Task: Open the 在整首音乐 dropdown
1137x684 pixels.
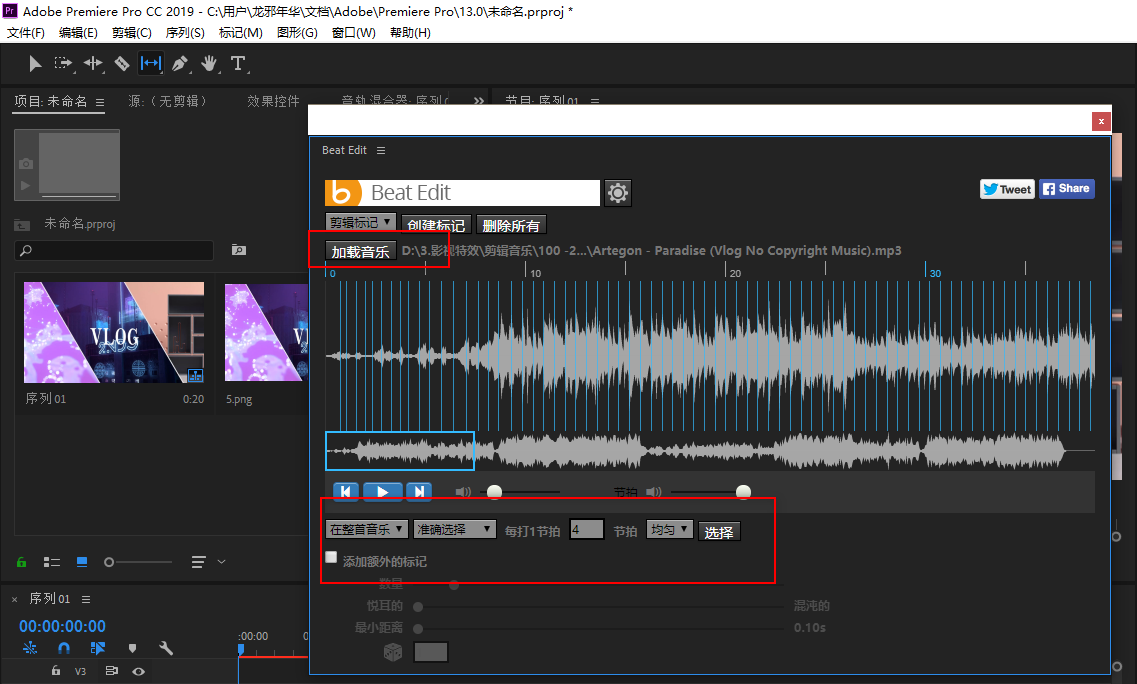Action: pos(367,530)
